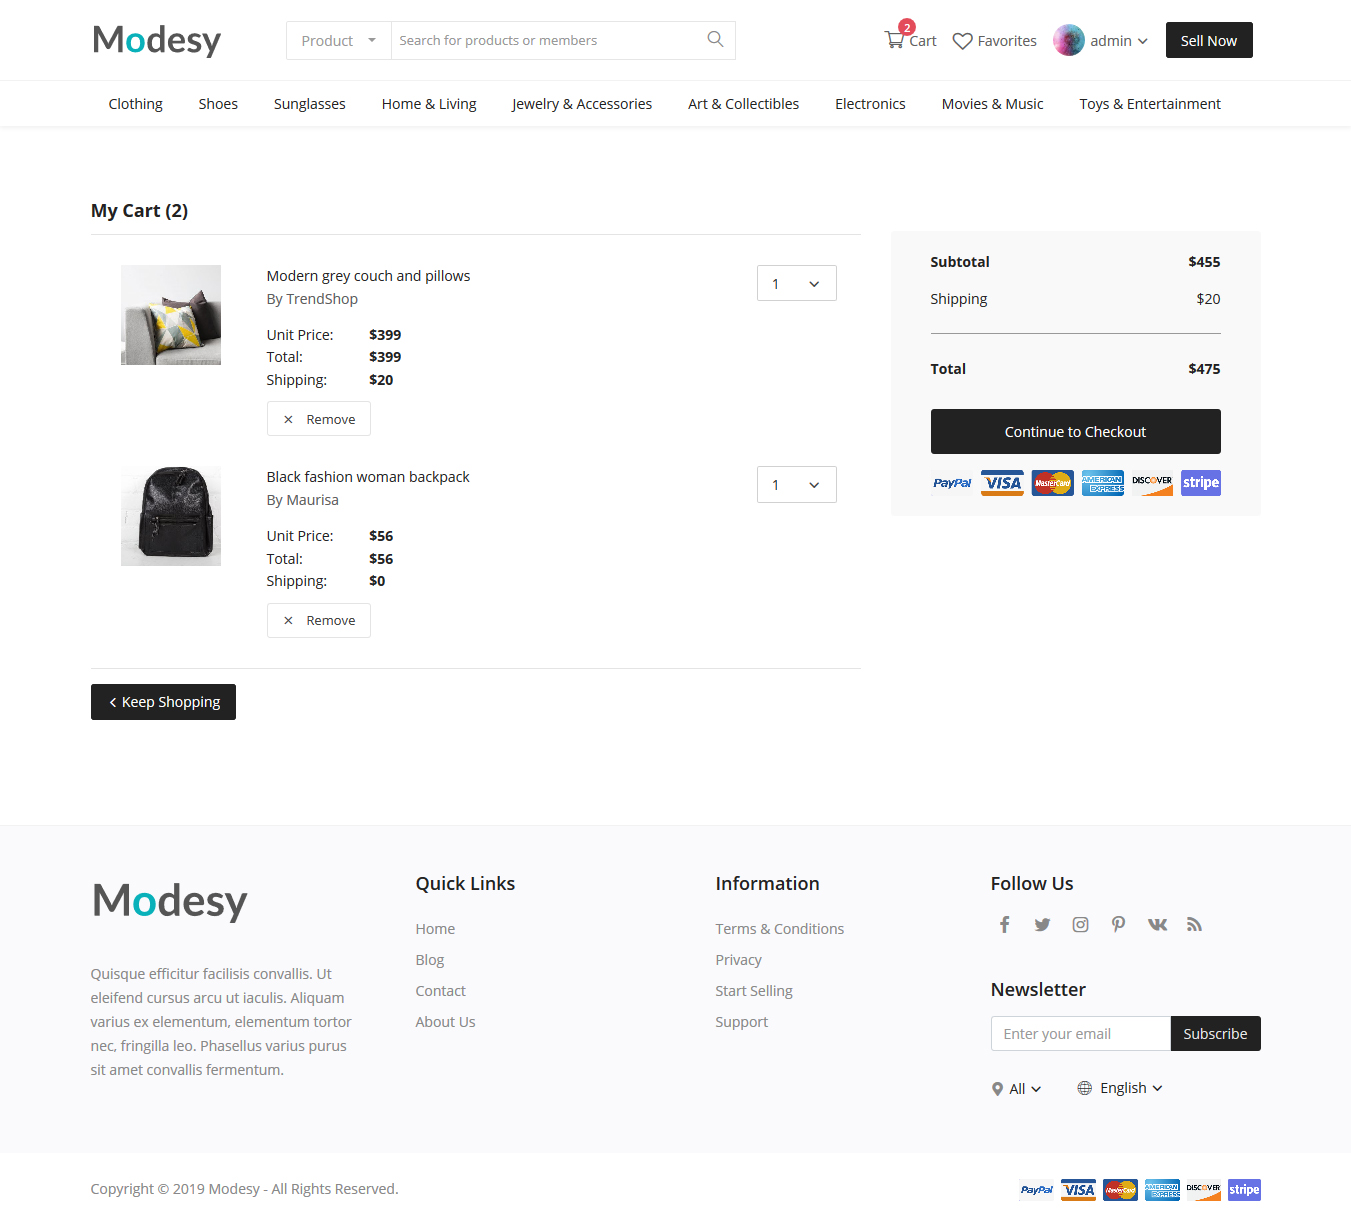Click the search magnifier icon

point(715,39)
